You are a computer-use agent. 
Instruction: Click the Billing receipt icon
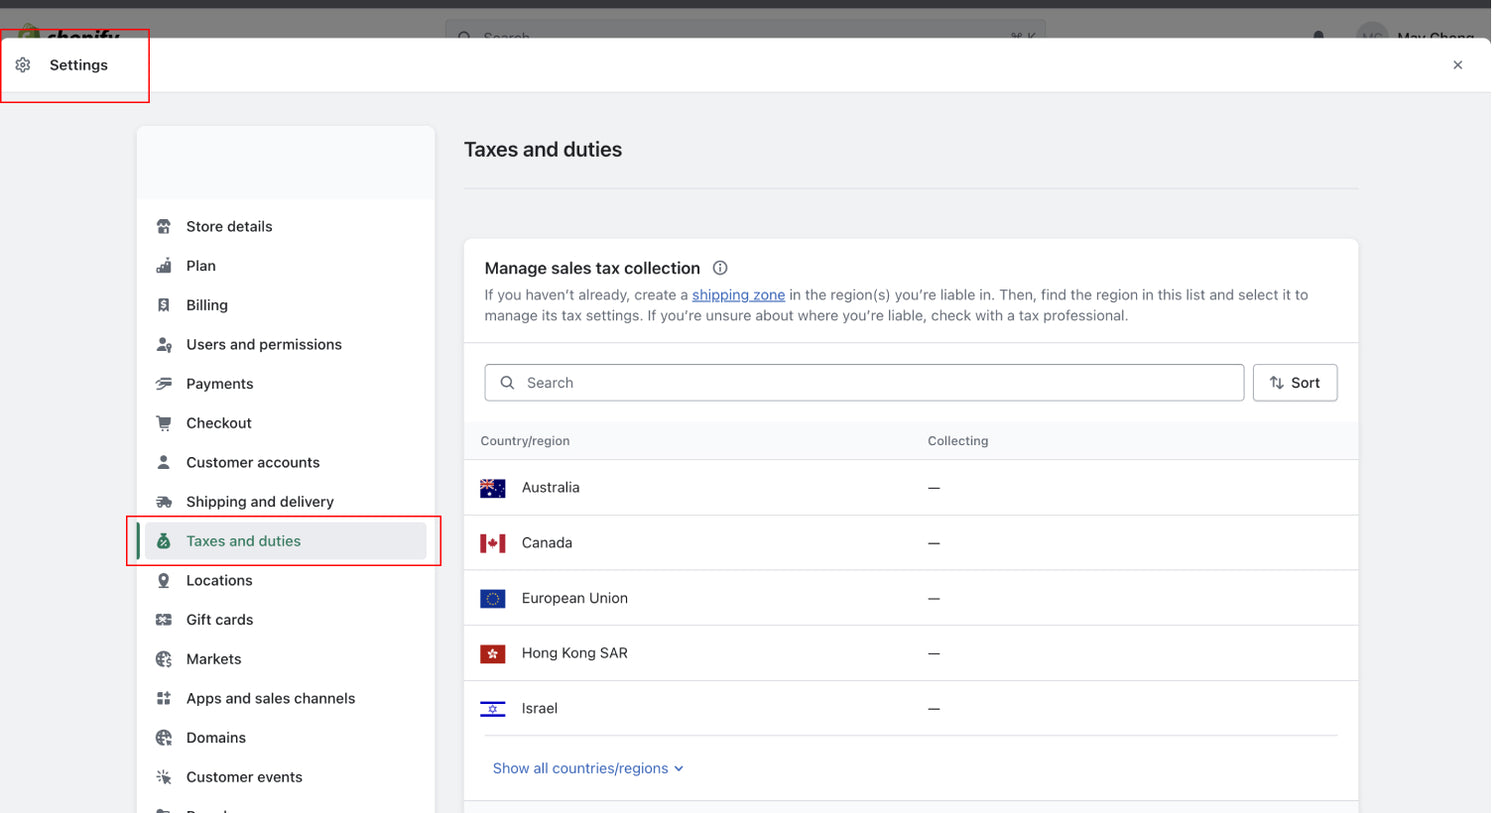pyautogui.click(x=164, y=305)
